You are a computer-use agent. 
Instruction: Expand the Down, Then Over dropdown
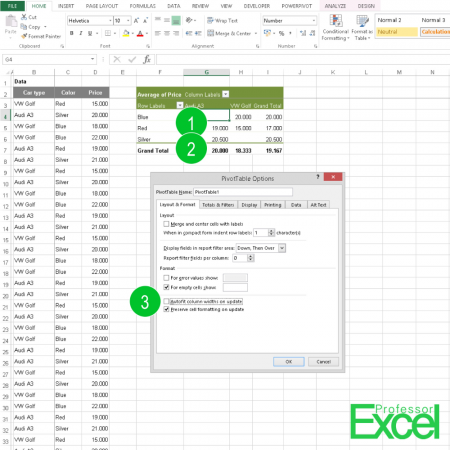(282, 248)
